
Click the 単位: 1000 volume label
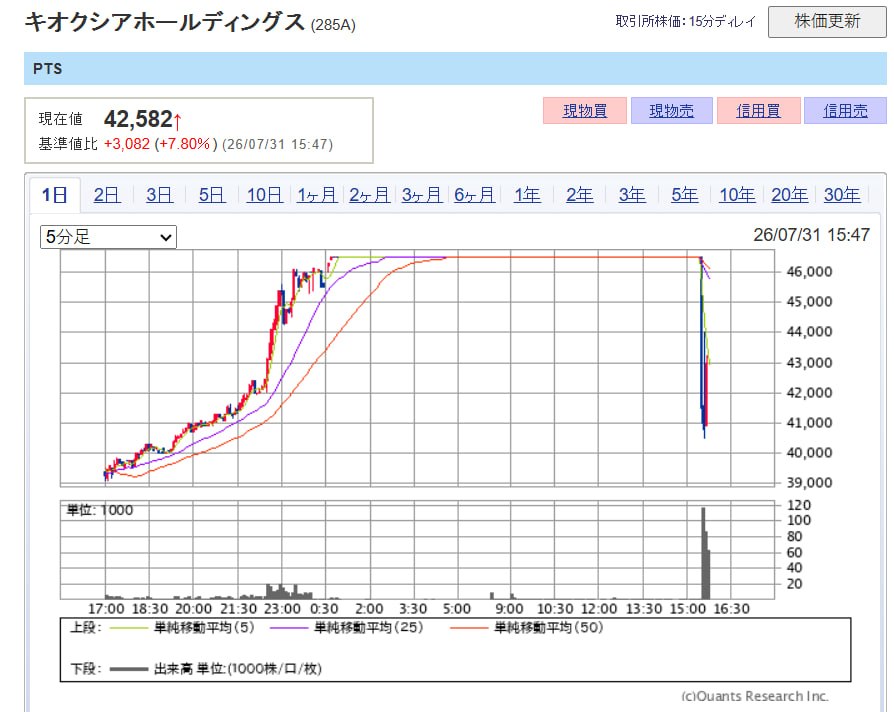point(100,510)
